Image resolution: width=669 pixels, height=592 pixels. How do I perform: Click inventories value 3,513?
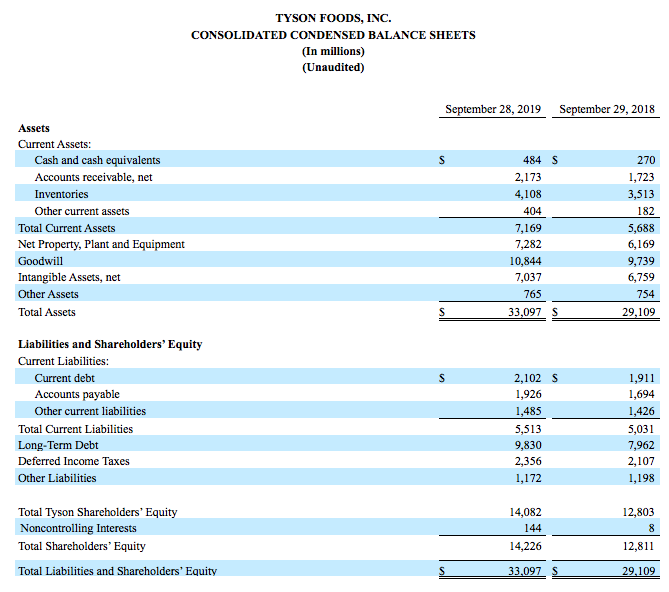click(641, 194)
